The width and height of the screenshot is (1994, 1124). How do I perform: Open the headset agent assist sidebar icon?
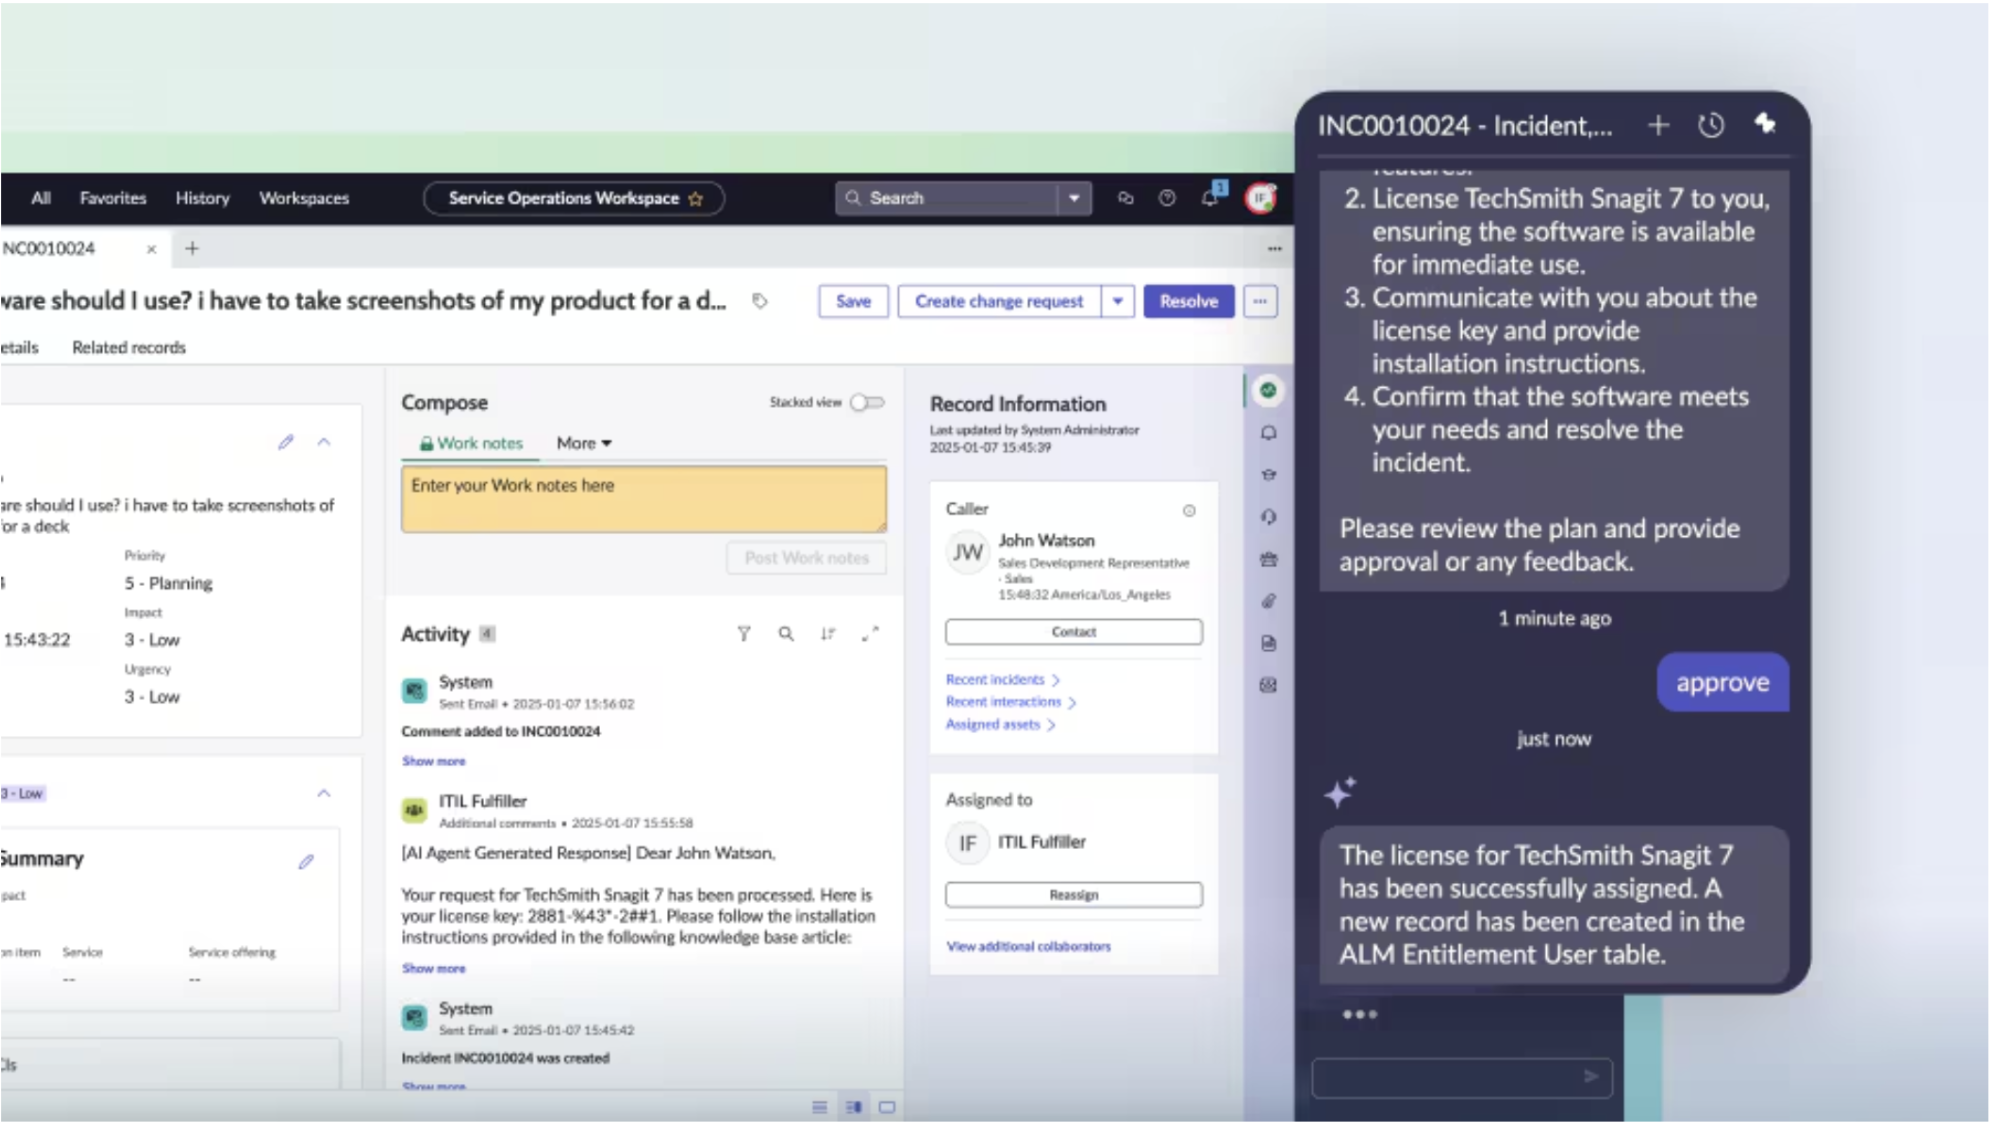pos(1268,517)
